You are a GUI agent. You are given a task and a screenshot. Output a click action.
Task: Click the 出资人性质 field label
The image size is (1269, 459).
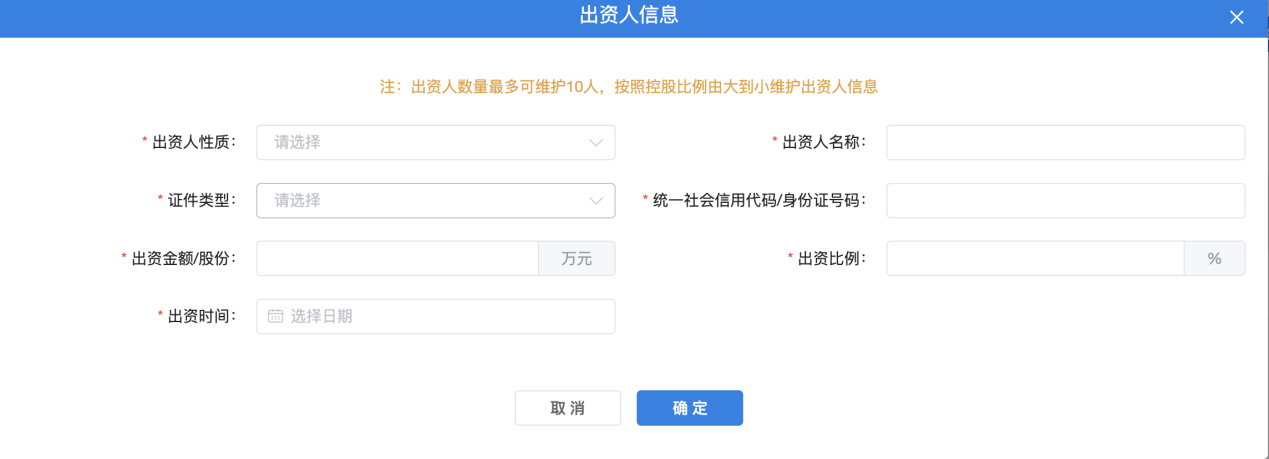tap(194, 142)
